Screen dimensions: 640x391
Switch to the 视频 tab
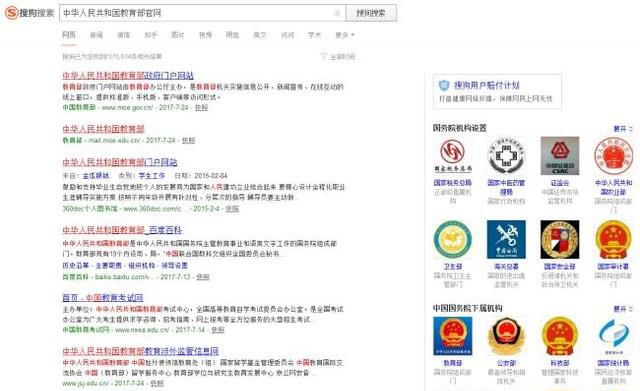pos(205,35)
